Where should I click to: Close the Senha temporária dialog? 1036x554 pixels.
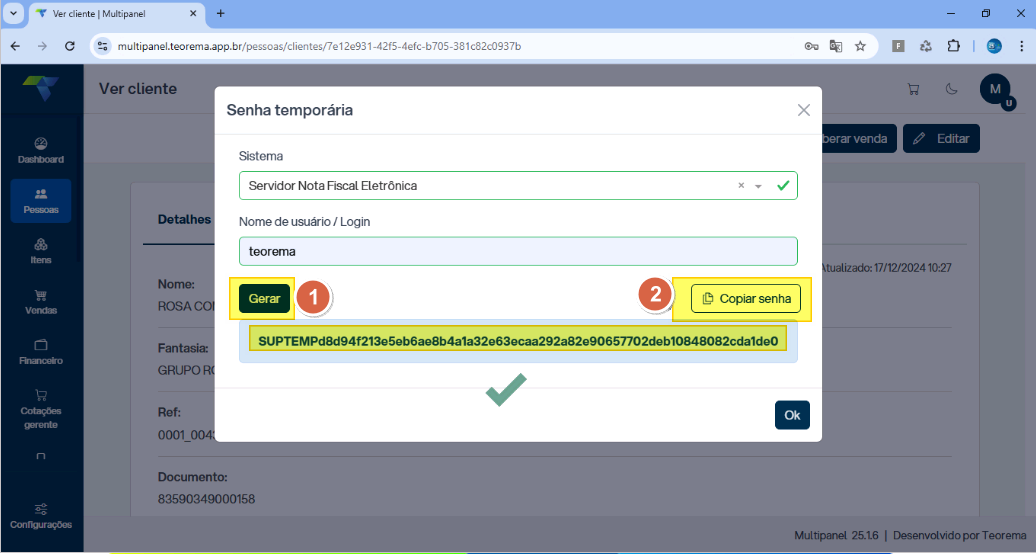click(x=803, y=110)
